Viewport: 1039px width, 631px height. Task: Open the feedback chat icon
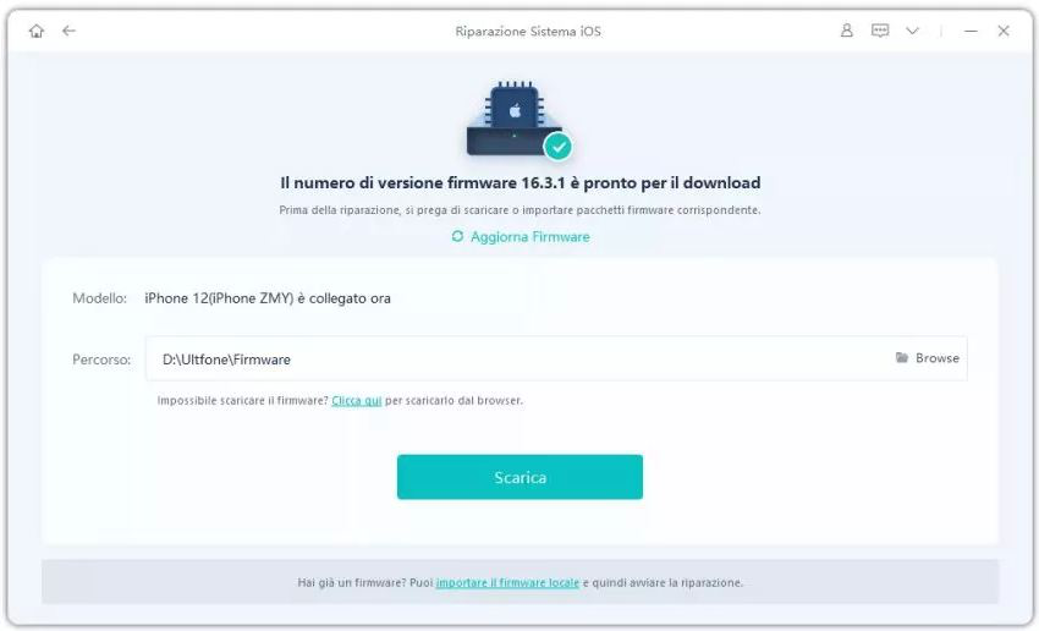(879, 30)
